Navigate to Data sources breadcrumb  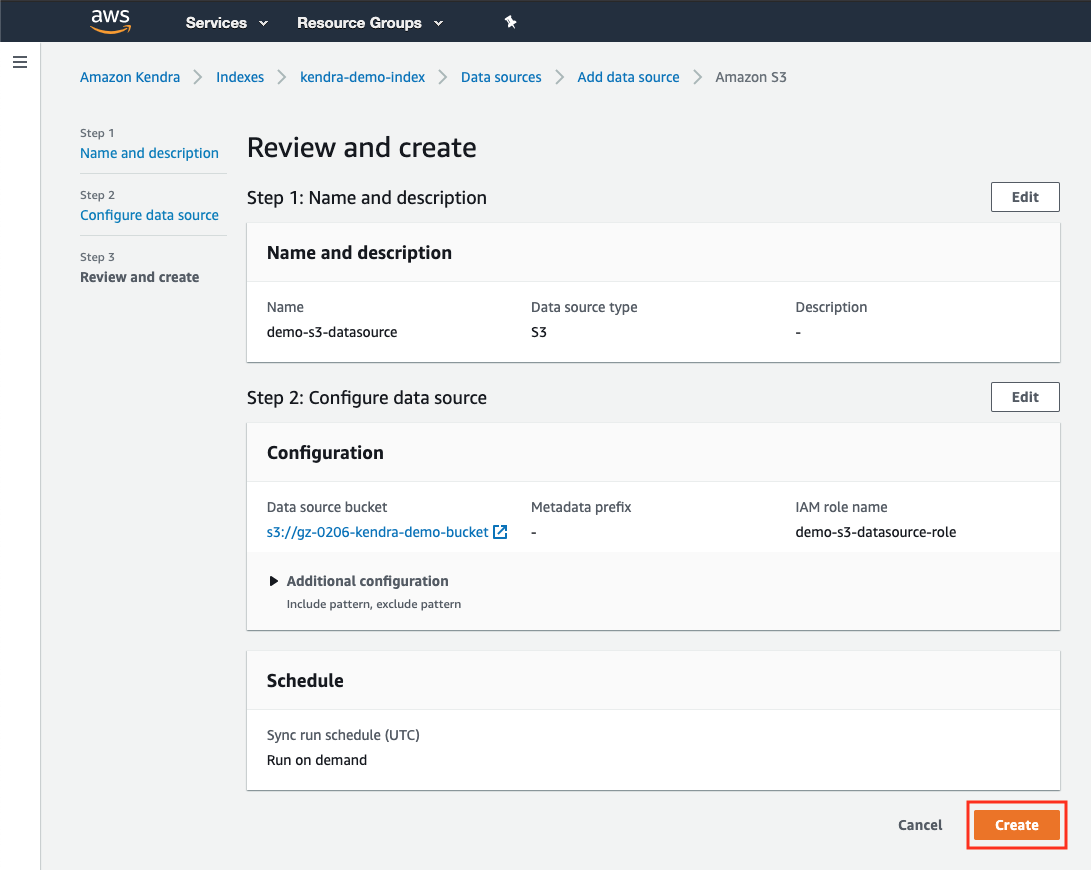tap(501, 77)
